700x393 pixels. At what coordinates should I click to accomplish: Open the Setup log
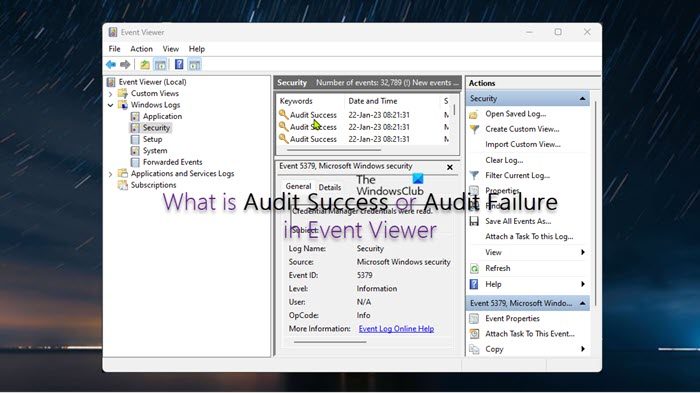click(152, 139)
